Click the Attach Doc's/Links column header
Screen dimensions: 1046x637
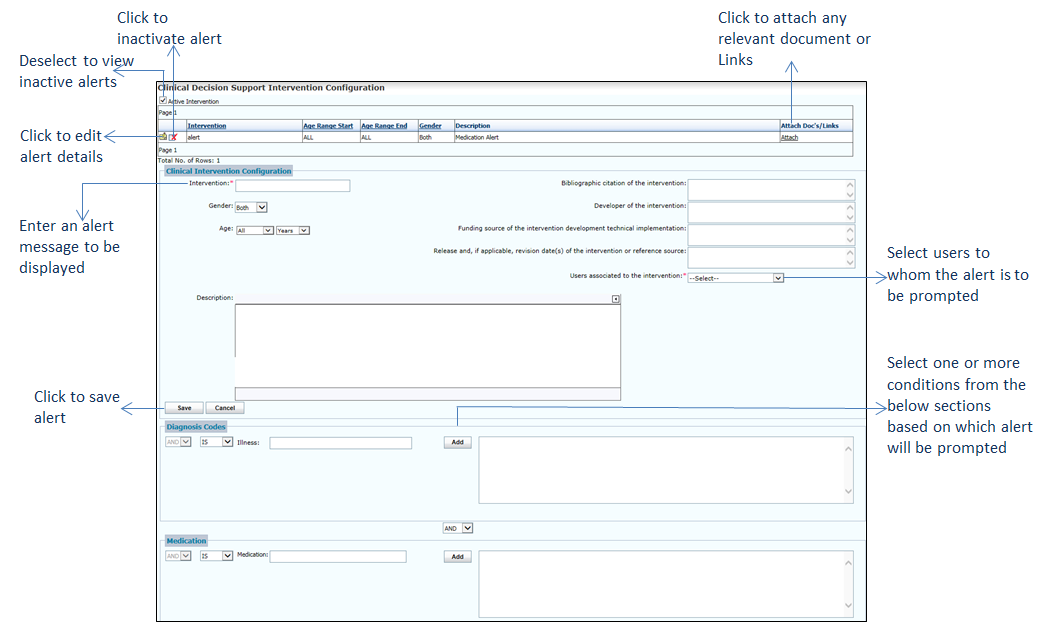point(810,125)
